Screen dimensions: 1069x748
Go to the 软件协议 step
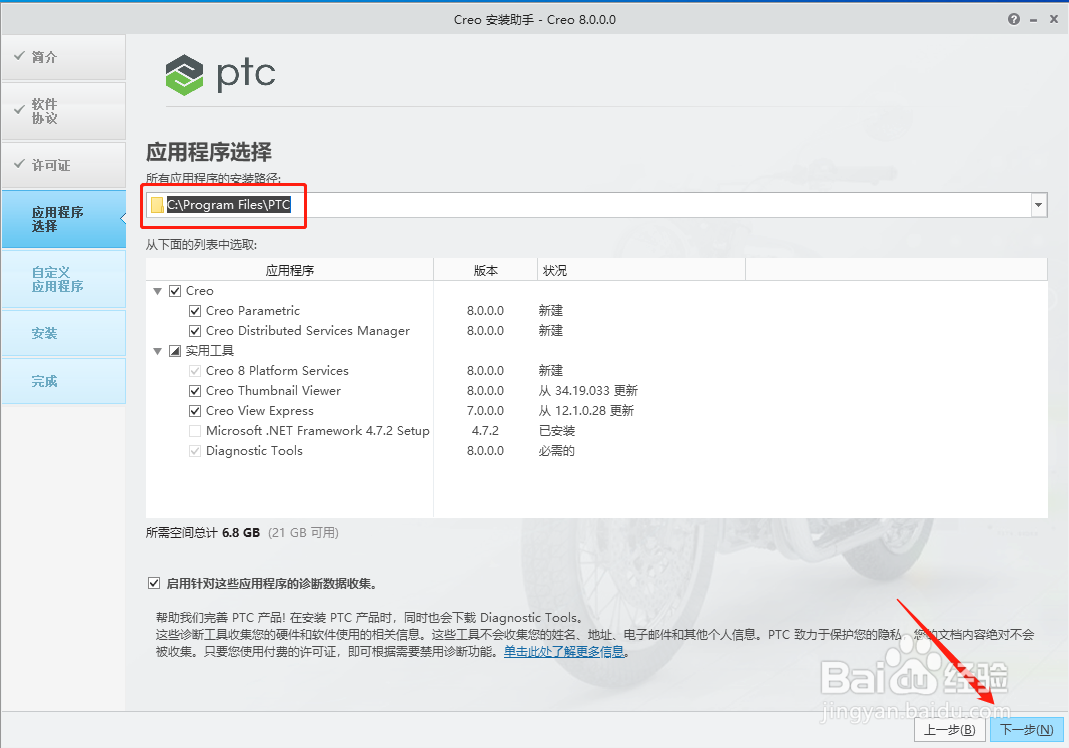point(63,111)
